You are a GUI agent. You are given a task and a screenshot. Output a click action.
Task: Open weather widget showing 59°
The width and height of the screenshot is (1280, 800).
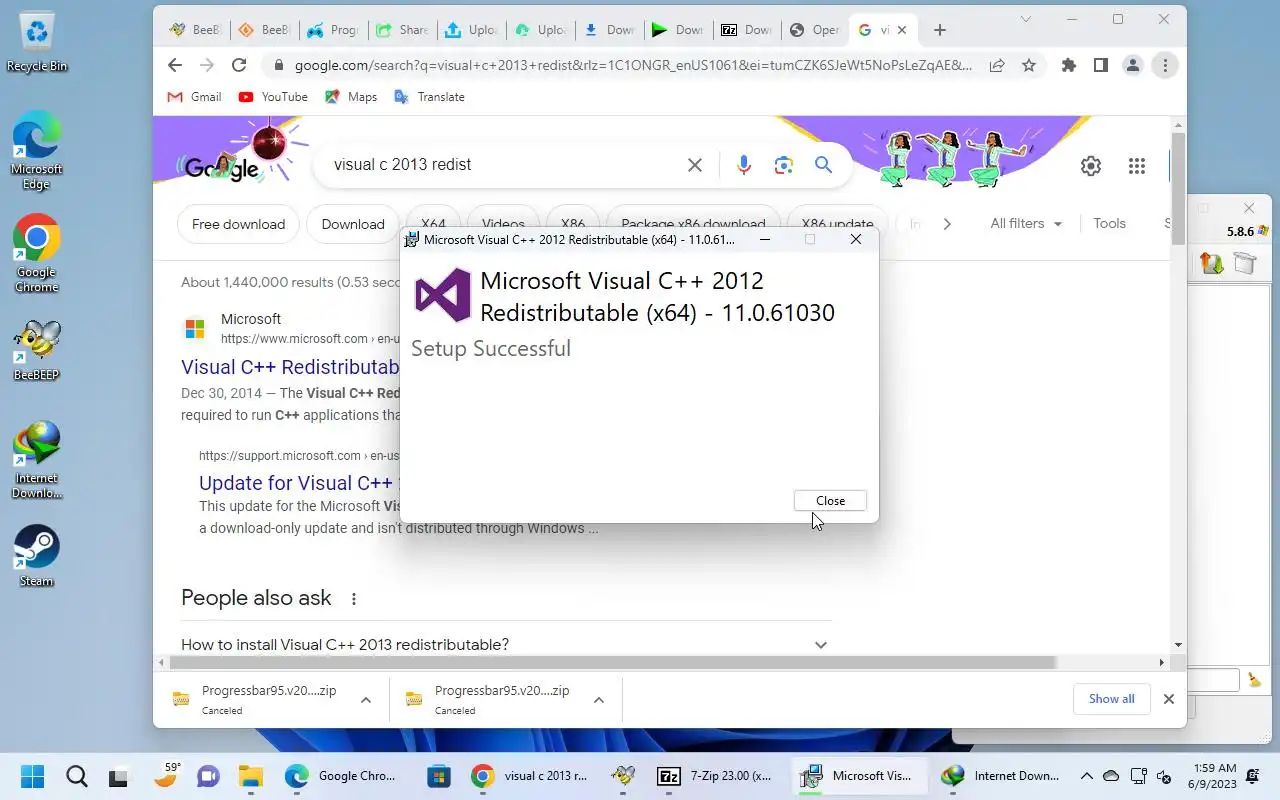pyautogui.click(x=166, y=776)
